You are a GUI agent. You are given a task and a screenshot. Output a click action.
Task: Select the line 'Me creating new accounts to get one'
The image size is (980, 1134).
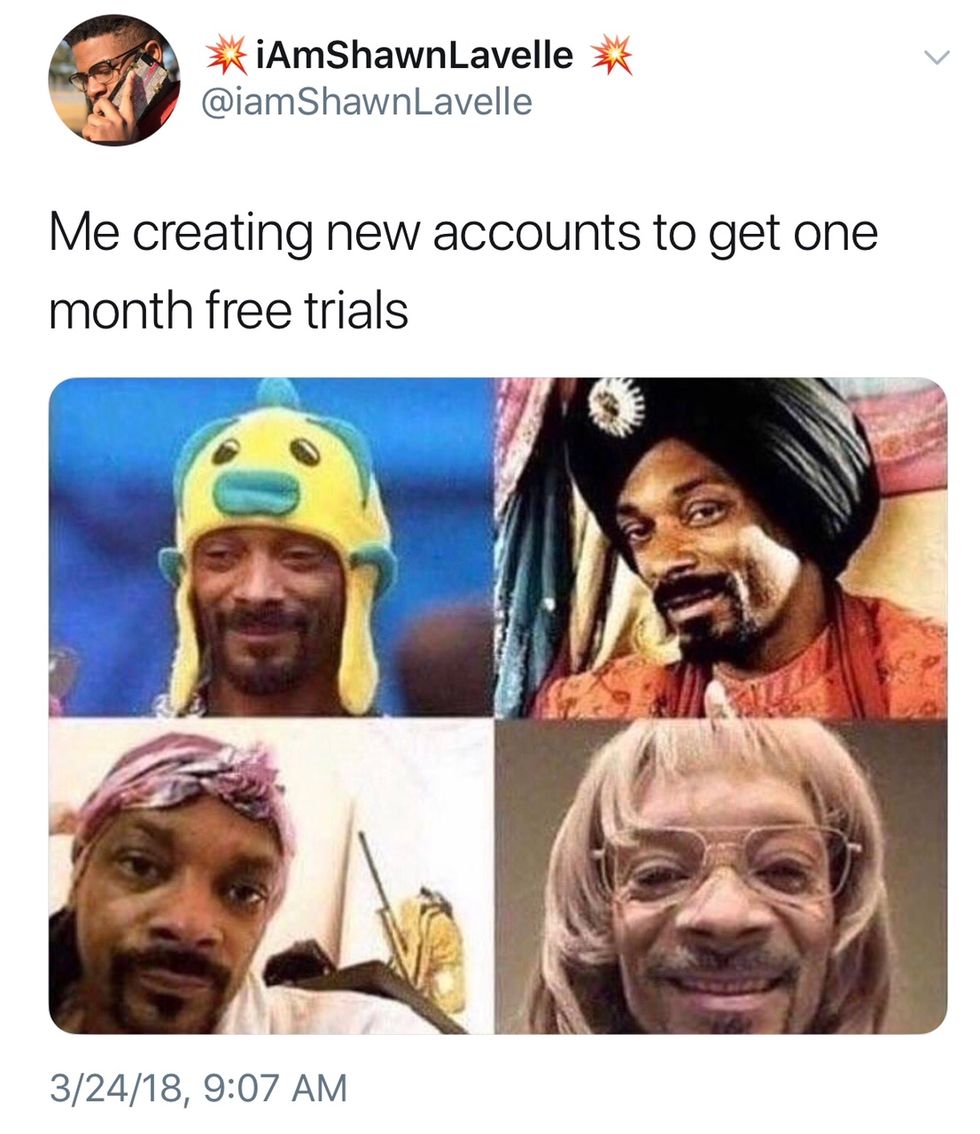click(464, 235)
